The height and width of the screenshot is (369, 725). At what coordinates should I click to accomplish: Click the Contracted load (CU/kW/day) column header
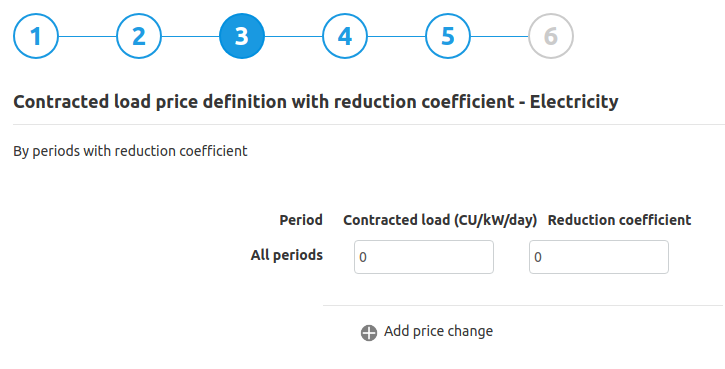440,220
